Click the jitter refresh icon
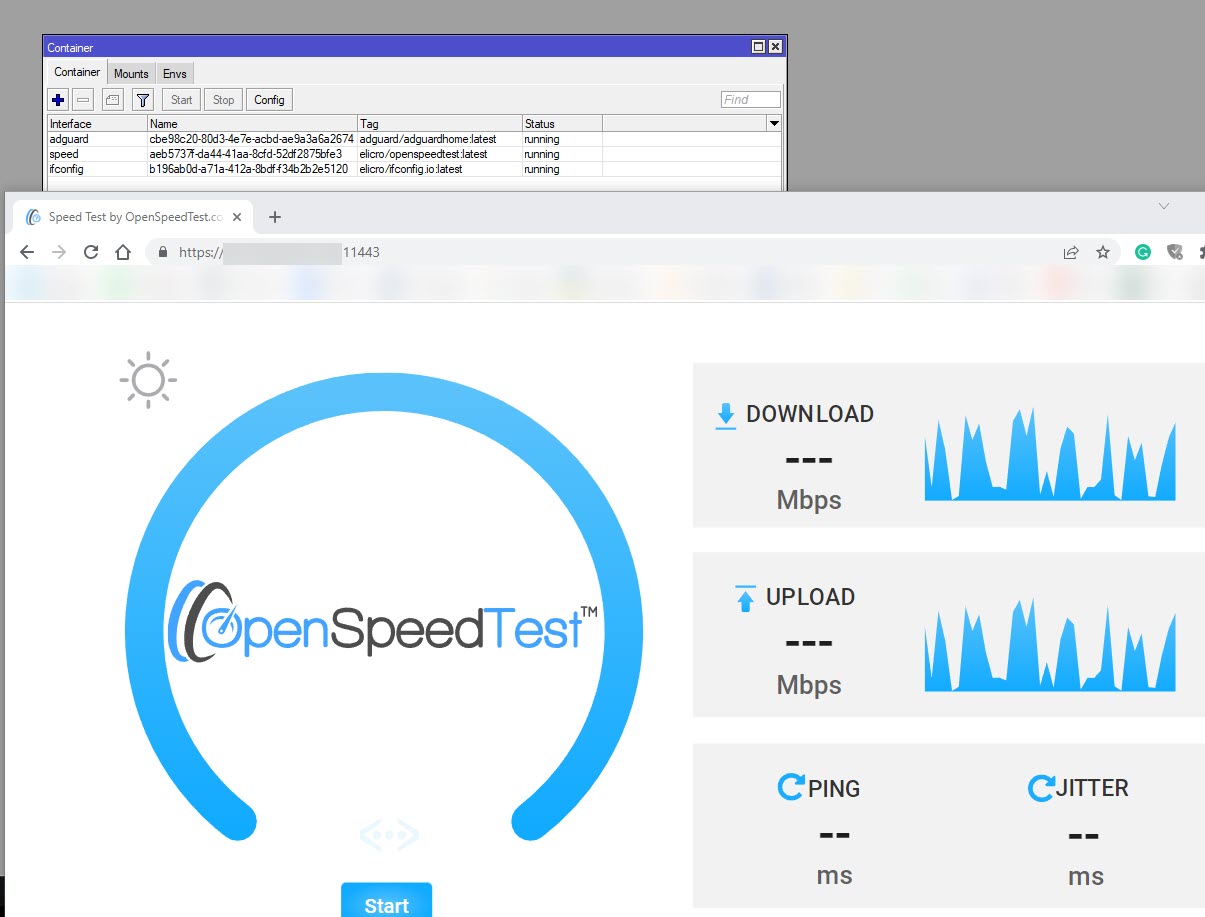Screen dimensions: 1205x917 pos(1041,788)
